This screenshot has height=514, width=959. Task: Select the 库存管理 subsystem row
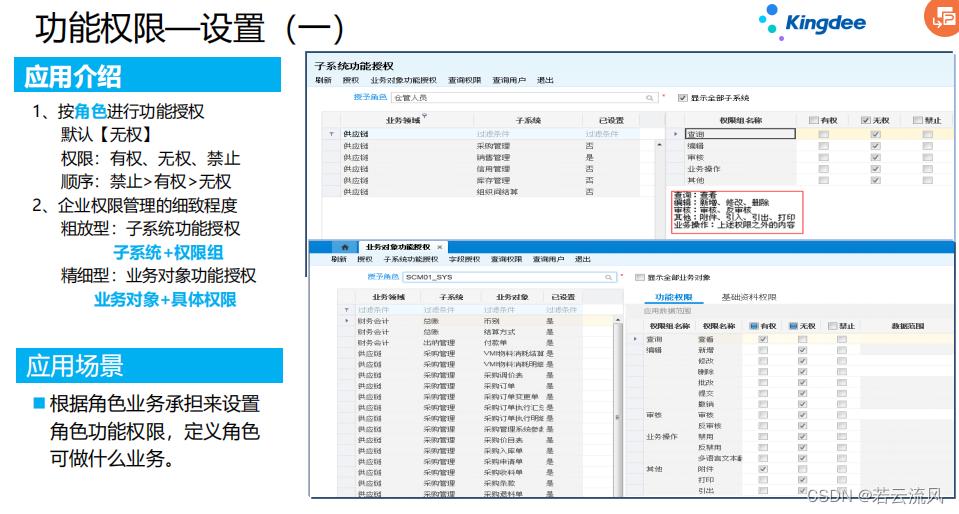click(481, 181)
